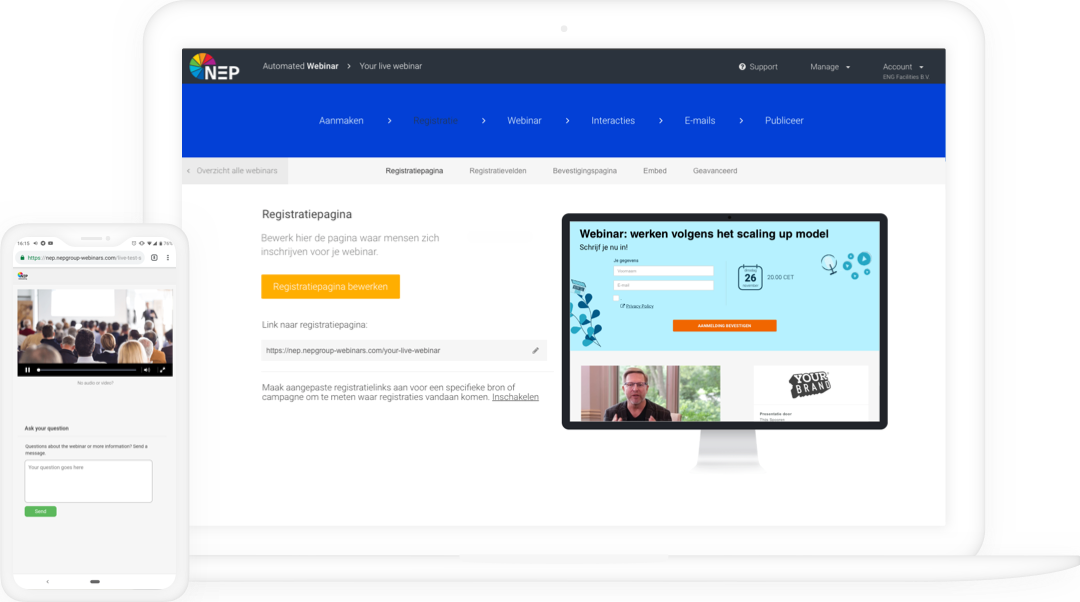1080x602 pixels.
Task: Click the green Send button on phone
Action: [x=41, y=512]
